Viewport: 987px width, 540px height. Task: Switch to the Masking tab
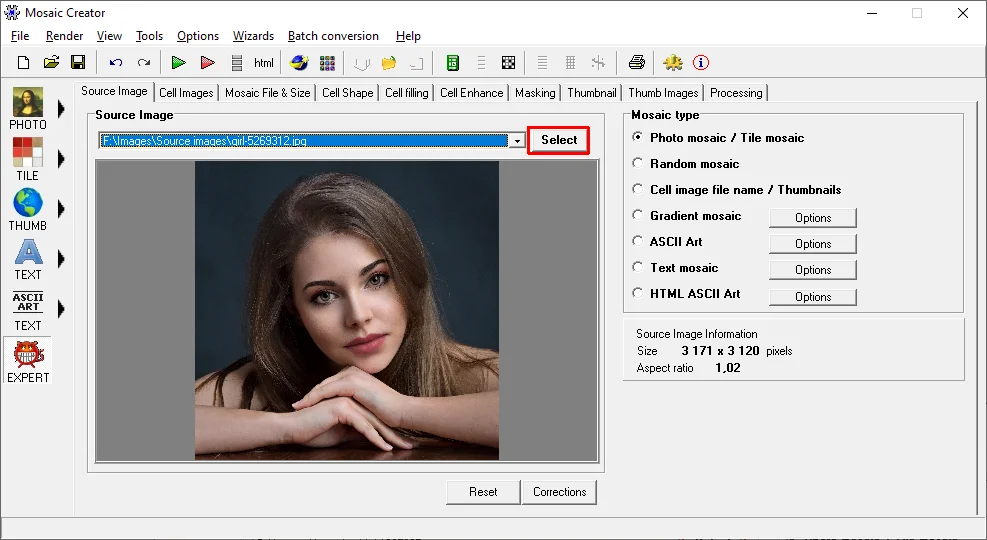coord(535,93)
